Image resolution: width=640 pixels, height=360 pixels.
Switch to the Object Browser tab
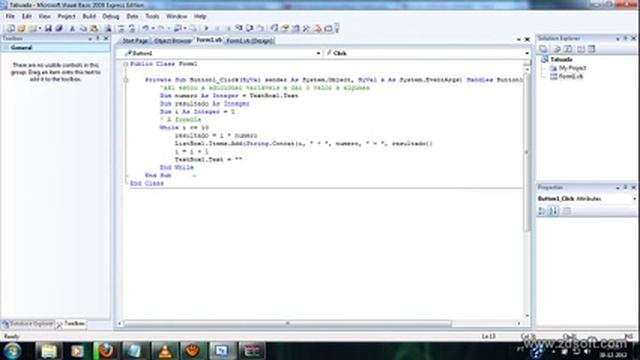click(173, 41)
